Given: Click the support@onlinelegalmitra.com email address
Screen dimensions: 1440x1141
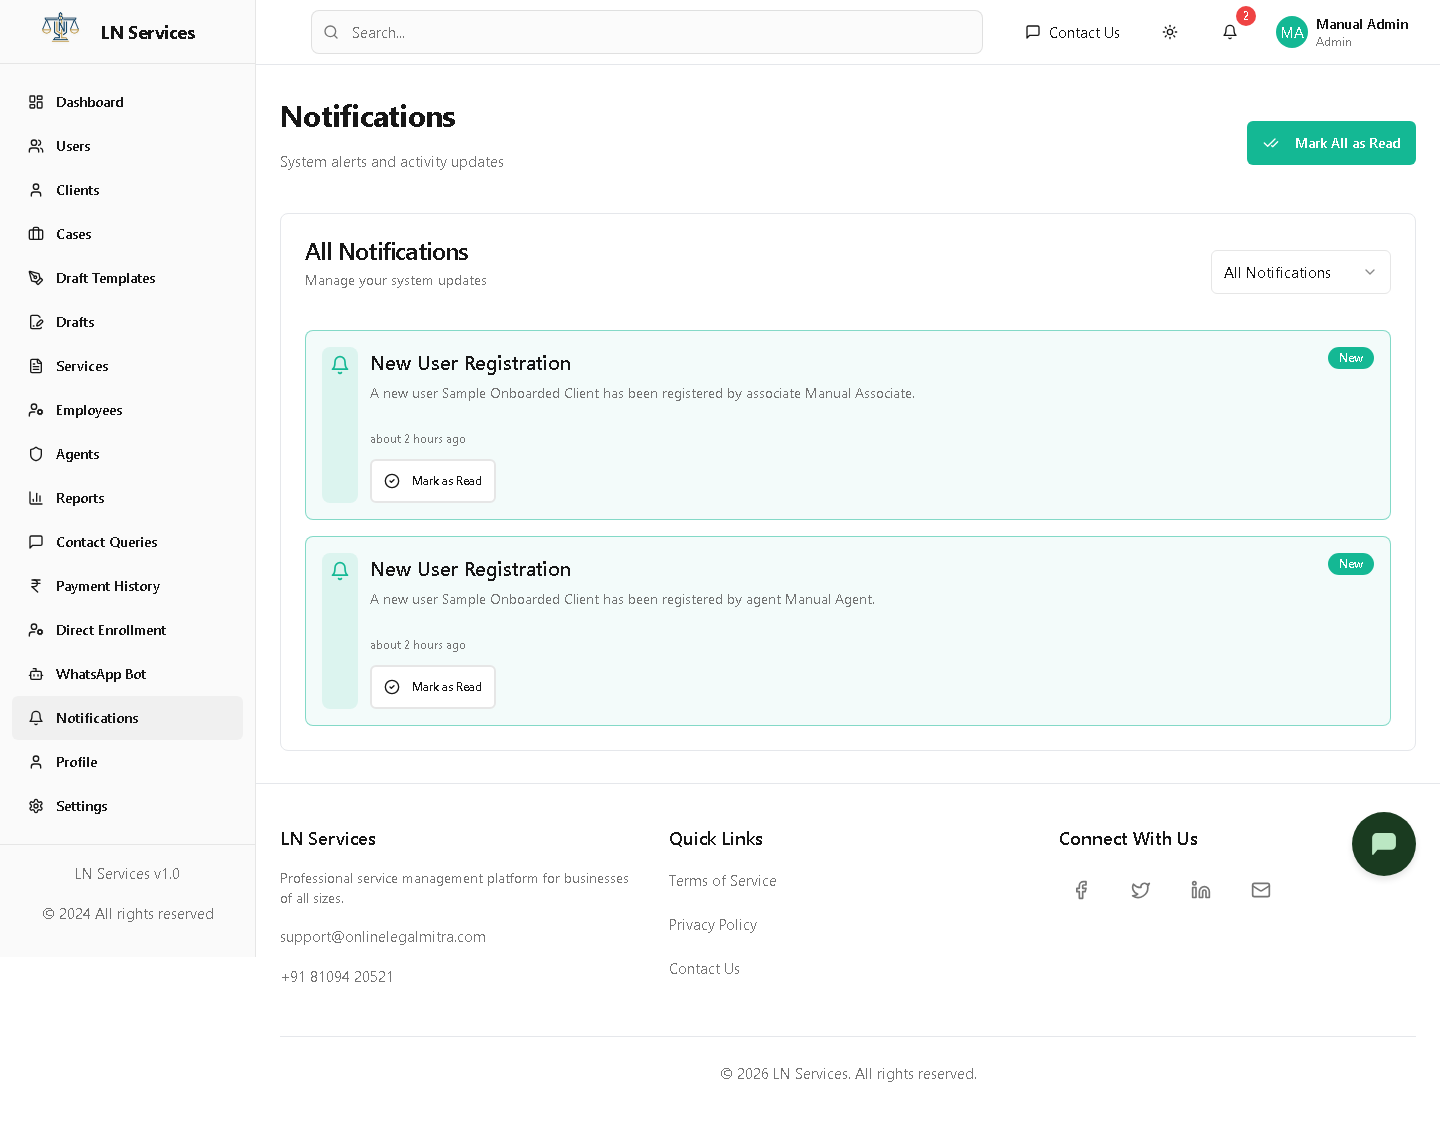Looking at the screenshot, I should click(x=383, y=937).
